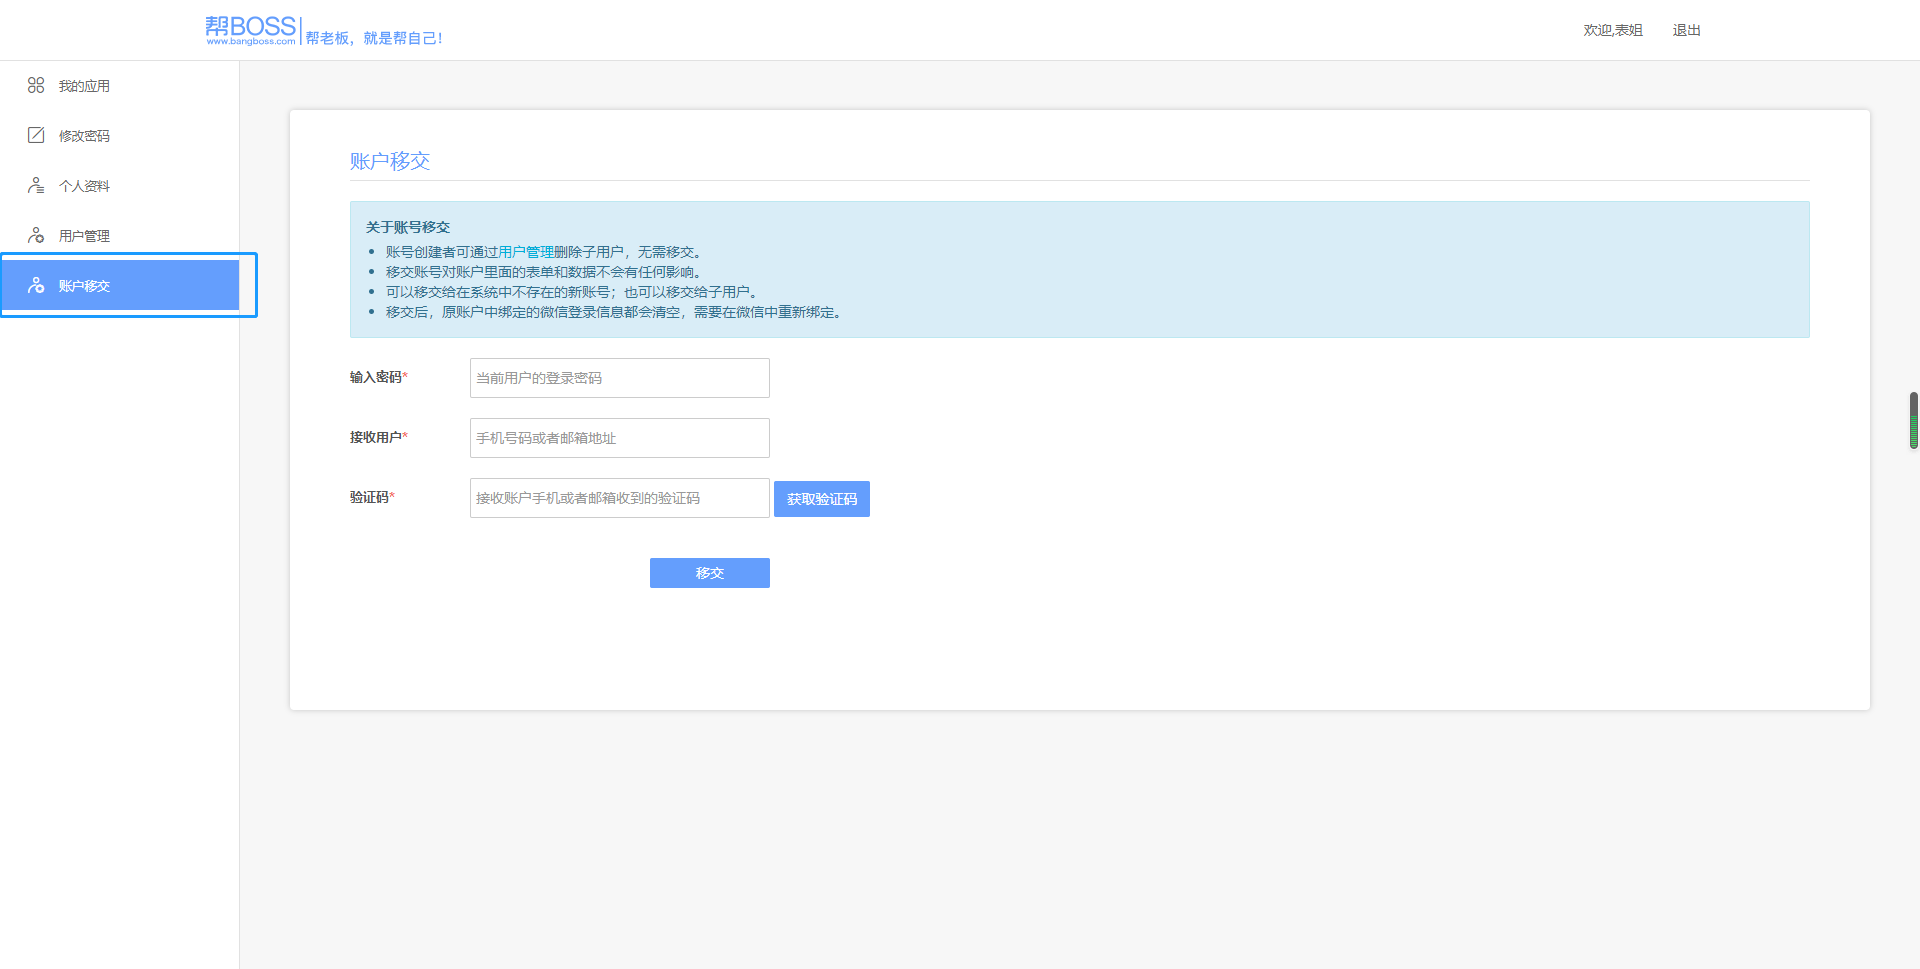This screenshot has height=969, width=1920.
Task: Click the 个人资料 person icon
Action: [36, 186]
